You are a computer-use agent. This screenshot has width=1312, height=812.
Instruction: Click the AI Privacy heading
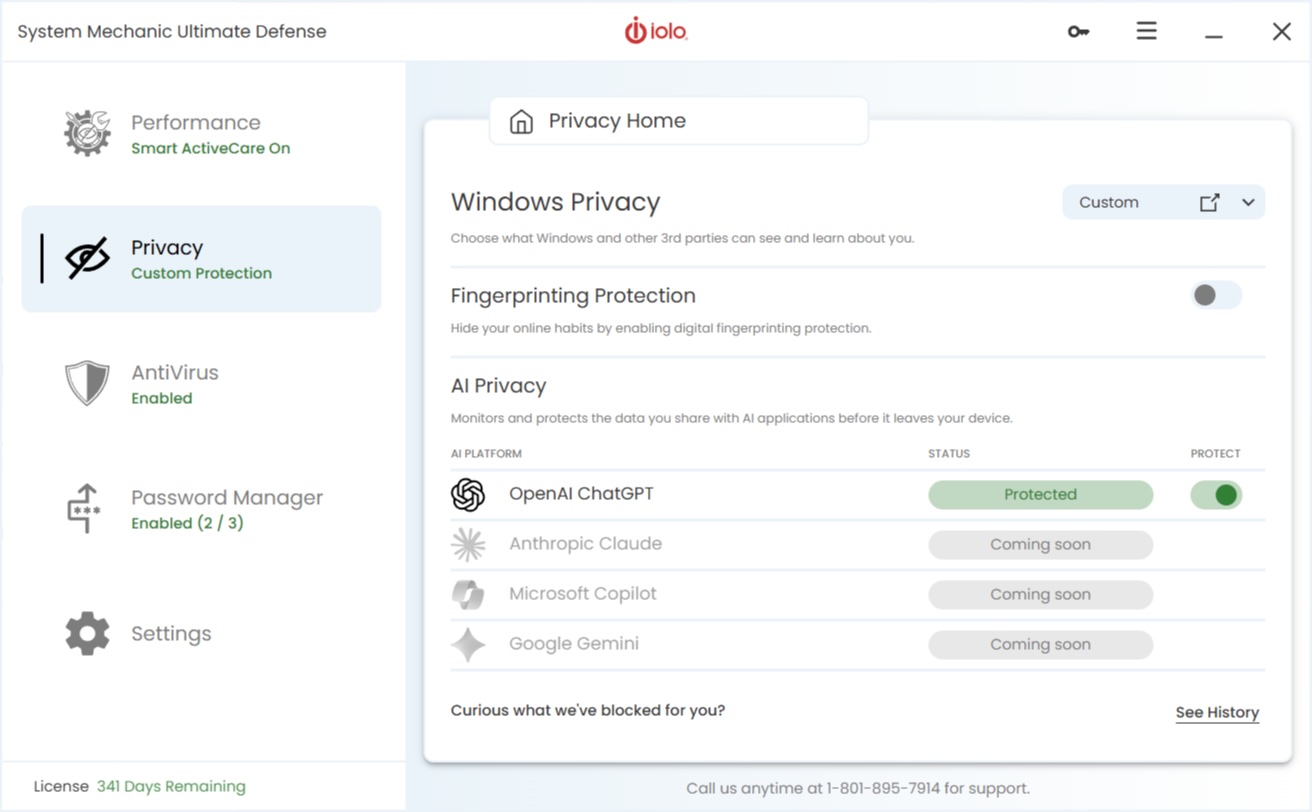(498, 386)
